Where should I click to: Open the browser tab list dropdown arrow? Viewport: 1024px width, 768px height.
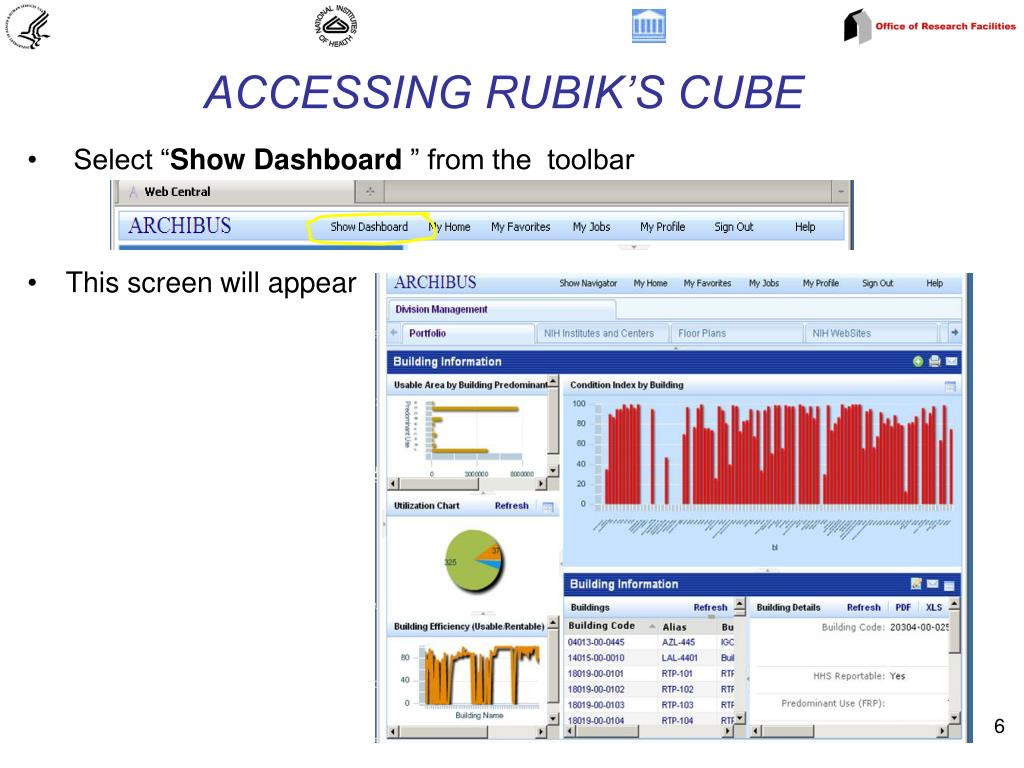click(x=840, y=192)
